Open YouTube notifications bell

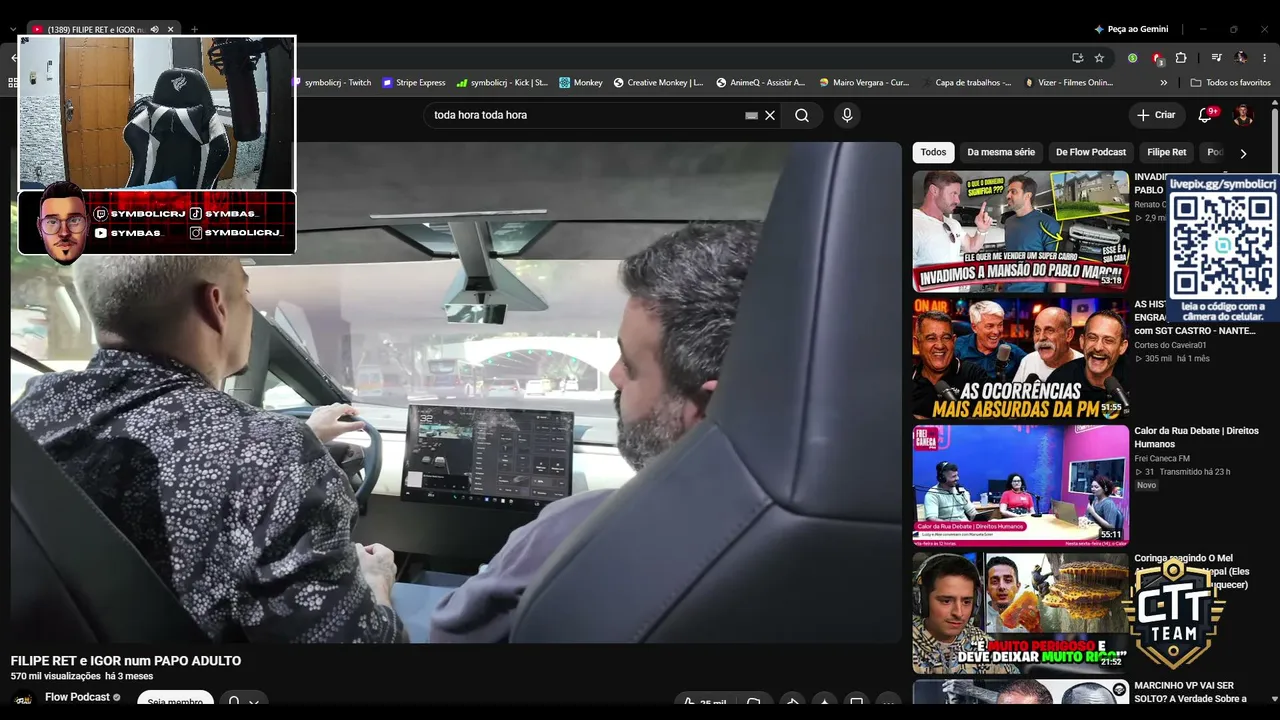(x=1205, y=115)
